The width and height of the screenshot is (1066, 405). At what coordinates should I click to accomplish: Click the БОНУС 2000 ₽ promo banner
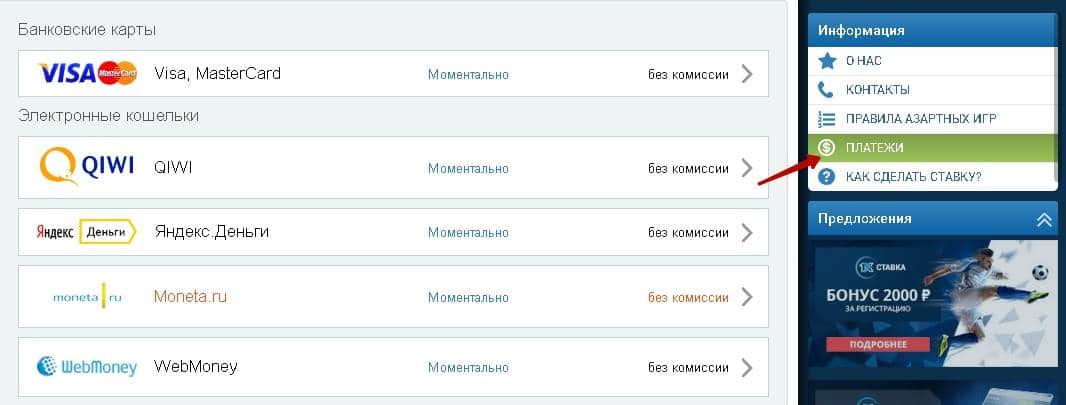932,302
